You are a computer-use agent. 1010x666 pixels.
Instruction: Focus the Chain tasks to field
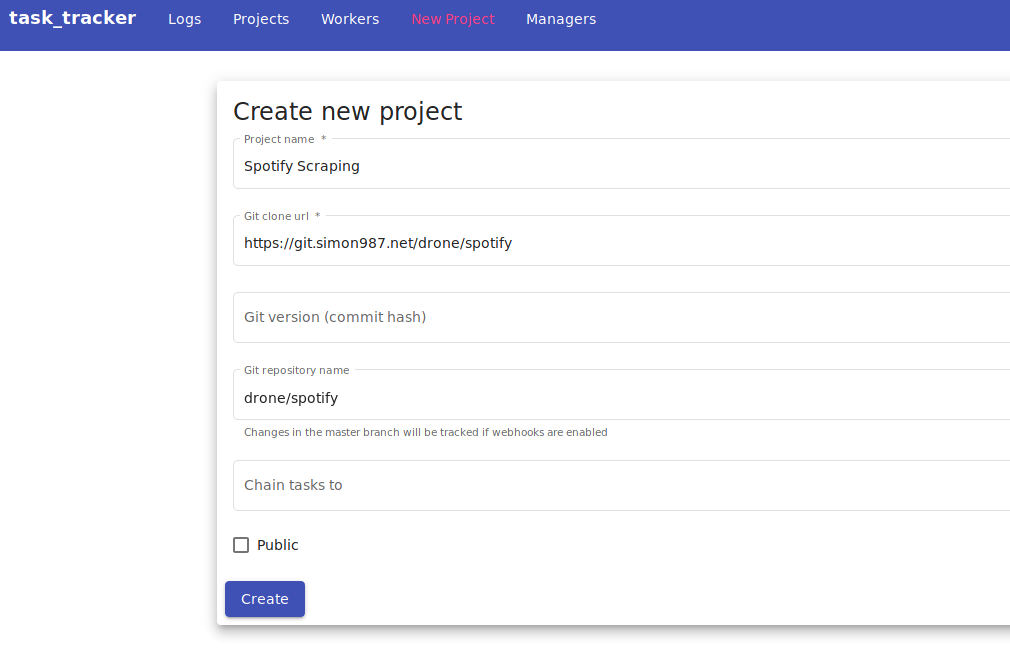point(622,486)
